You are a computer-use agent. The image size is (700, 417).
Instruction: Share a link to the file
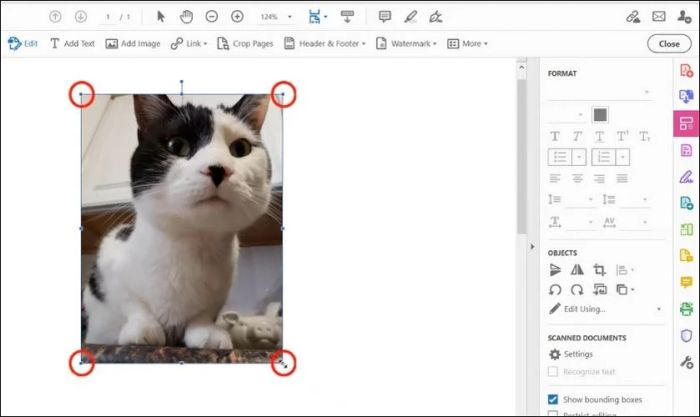click(633, 17)
